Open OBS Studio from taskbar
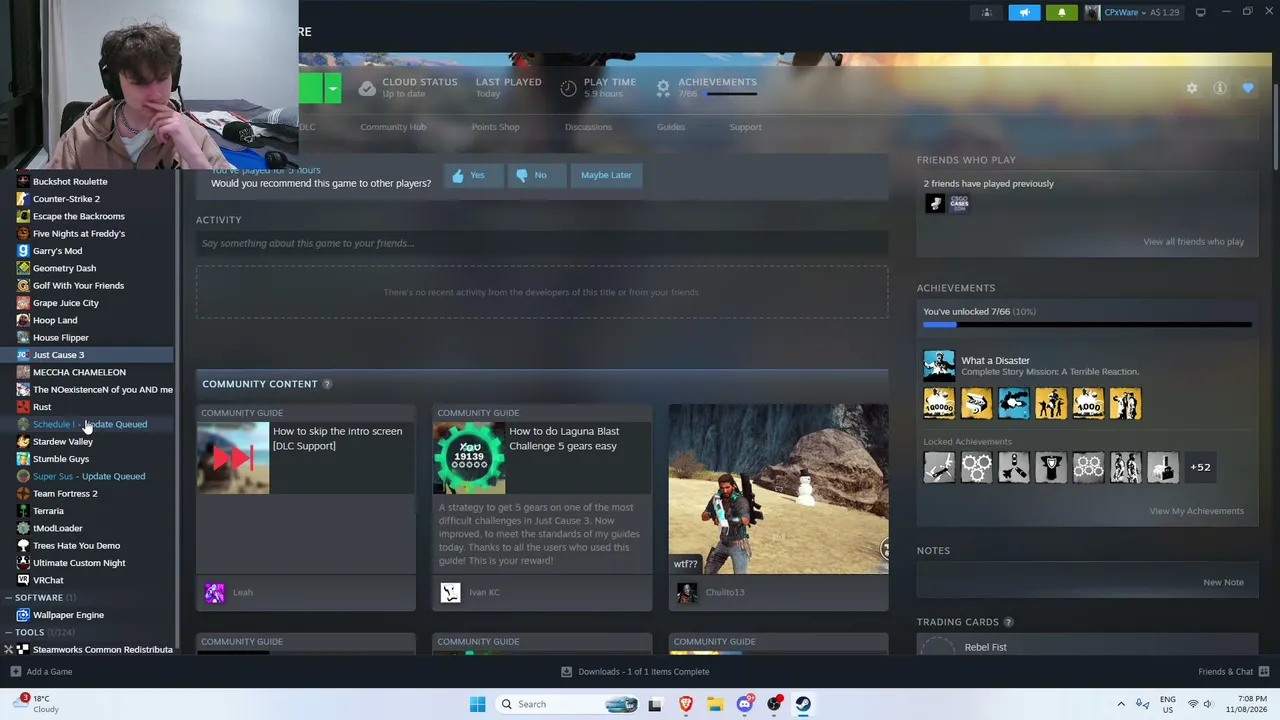 point(774,704)
